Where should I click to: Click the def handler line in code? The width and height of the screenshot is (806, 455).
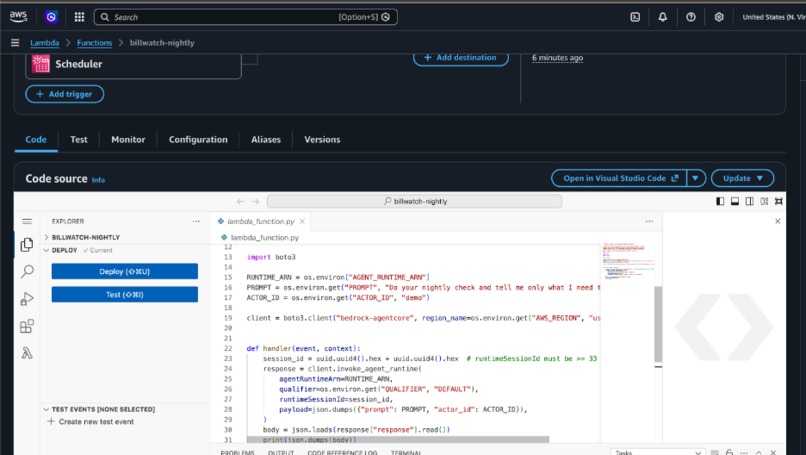pos(303,348)
